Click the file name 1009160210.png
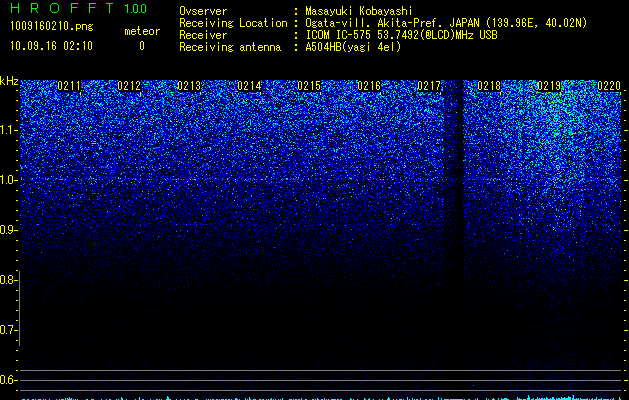The width and height of the screenshot is (629, 400). click(52, 27)
